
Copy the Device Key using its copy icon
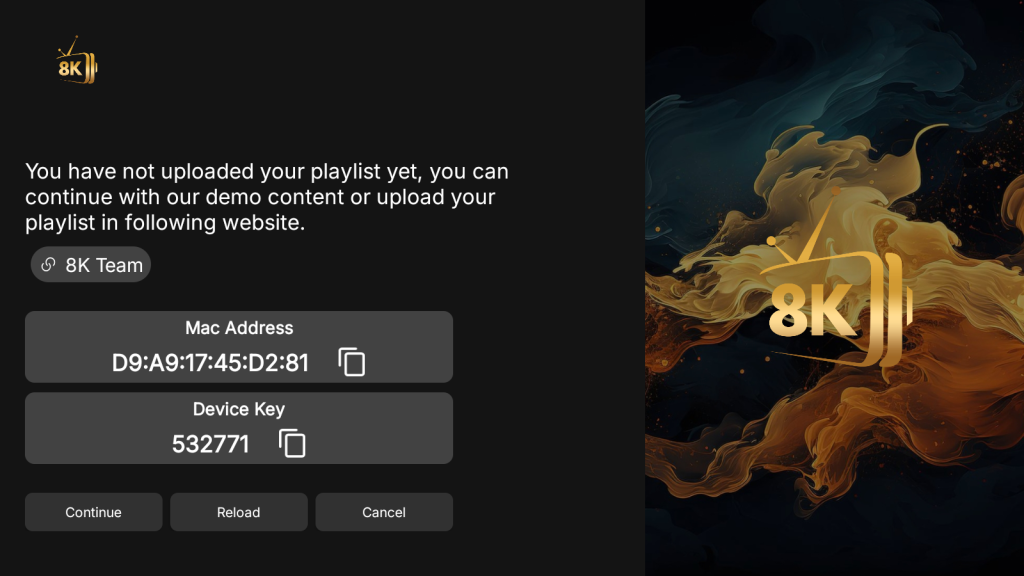[x=292, y=443]
